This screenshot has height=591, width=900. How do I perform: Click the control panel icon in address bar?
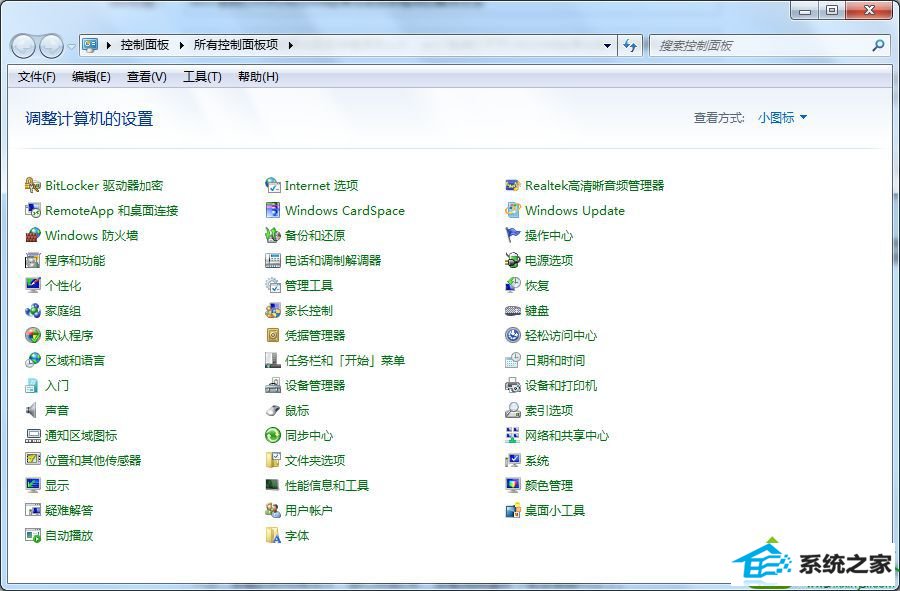[90, 45]
